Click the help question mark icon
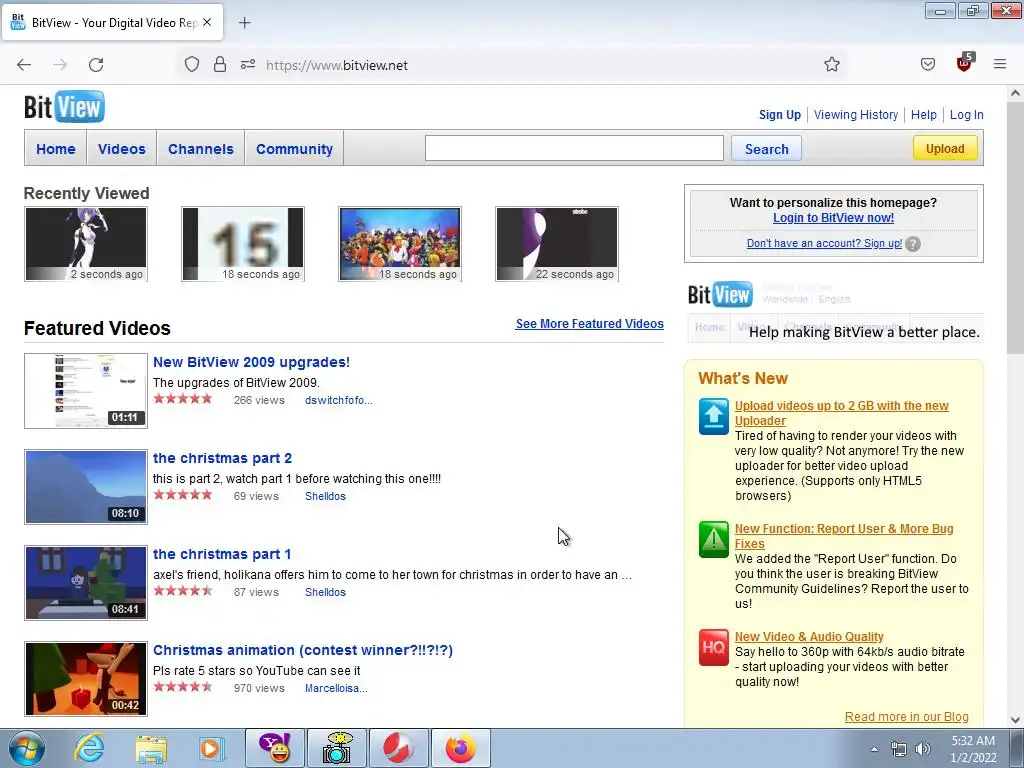The height and width of the screenshot is (768, 1024). (913, 244)
